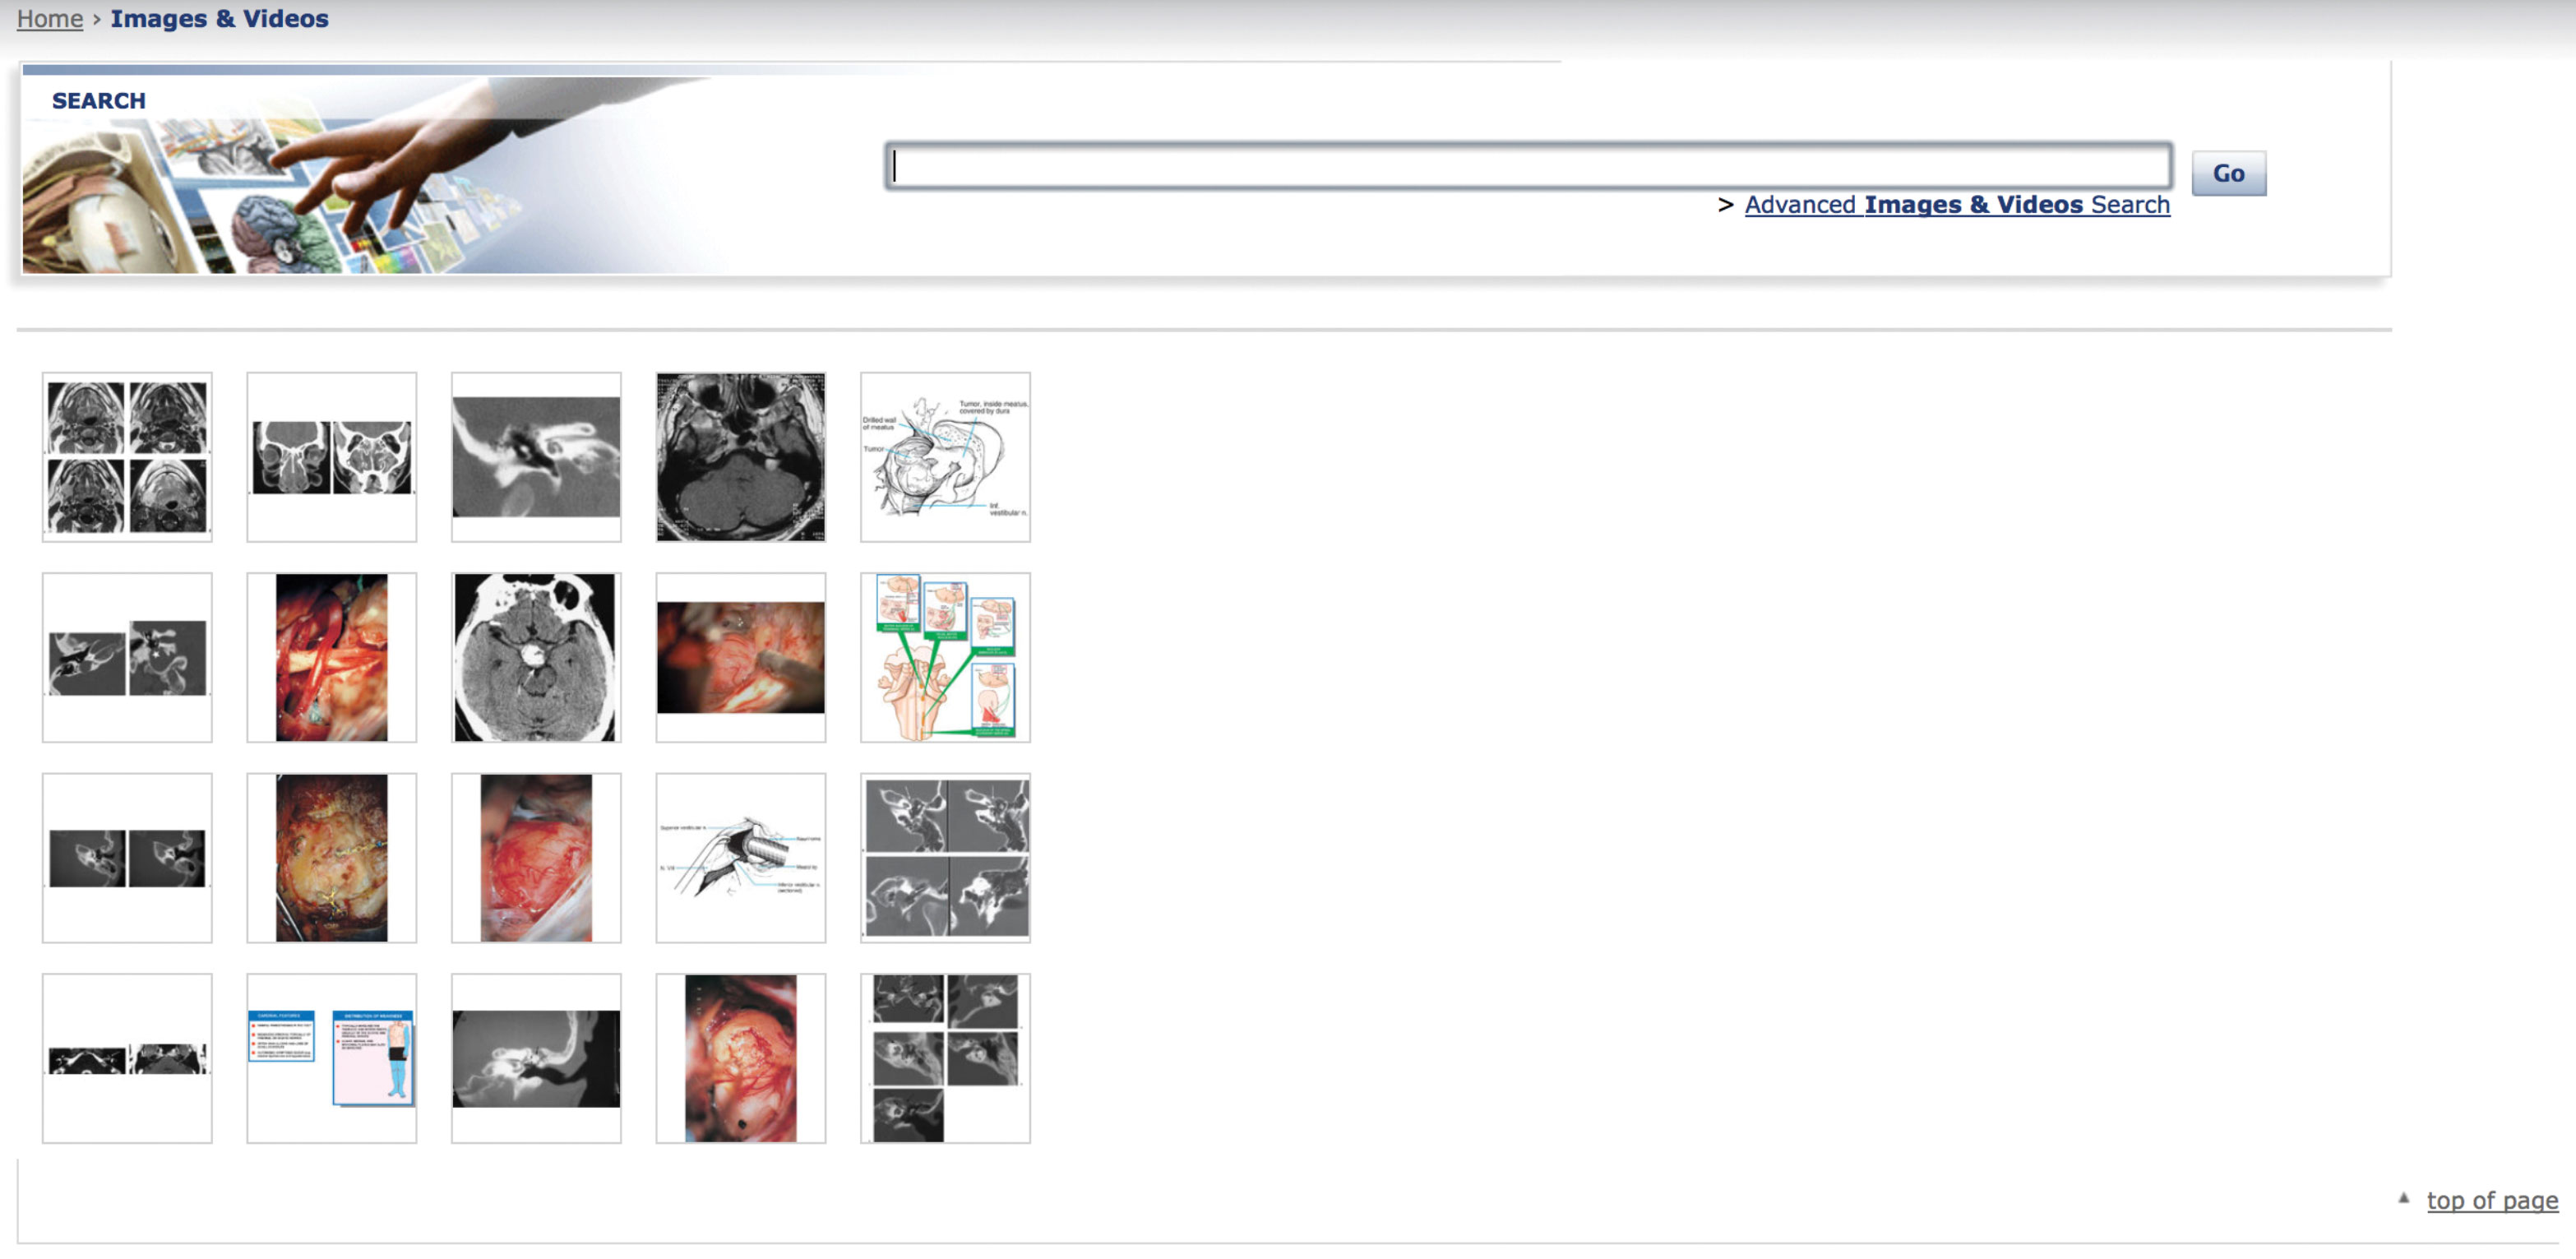Open the single temporal bone CT in first row
Viewport: 2576px width, 1259px height.
(x=536, y=457)
